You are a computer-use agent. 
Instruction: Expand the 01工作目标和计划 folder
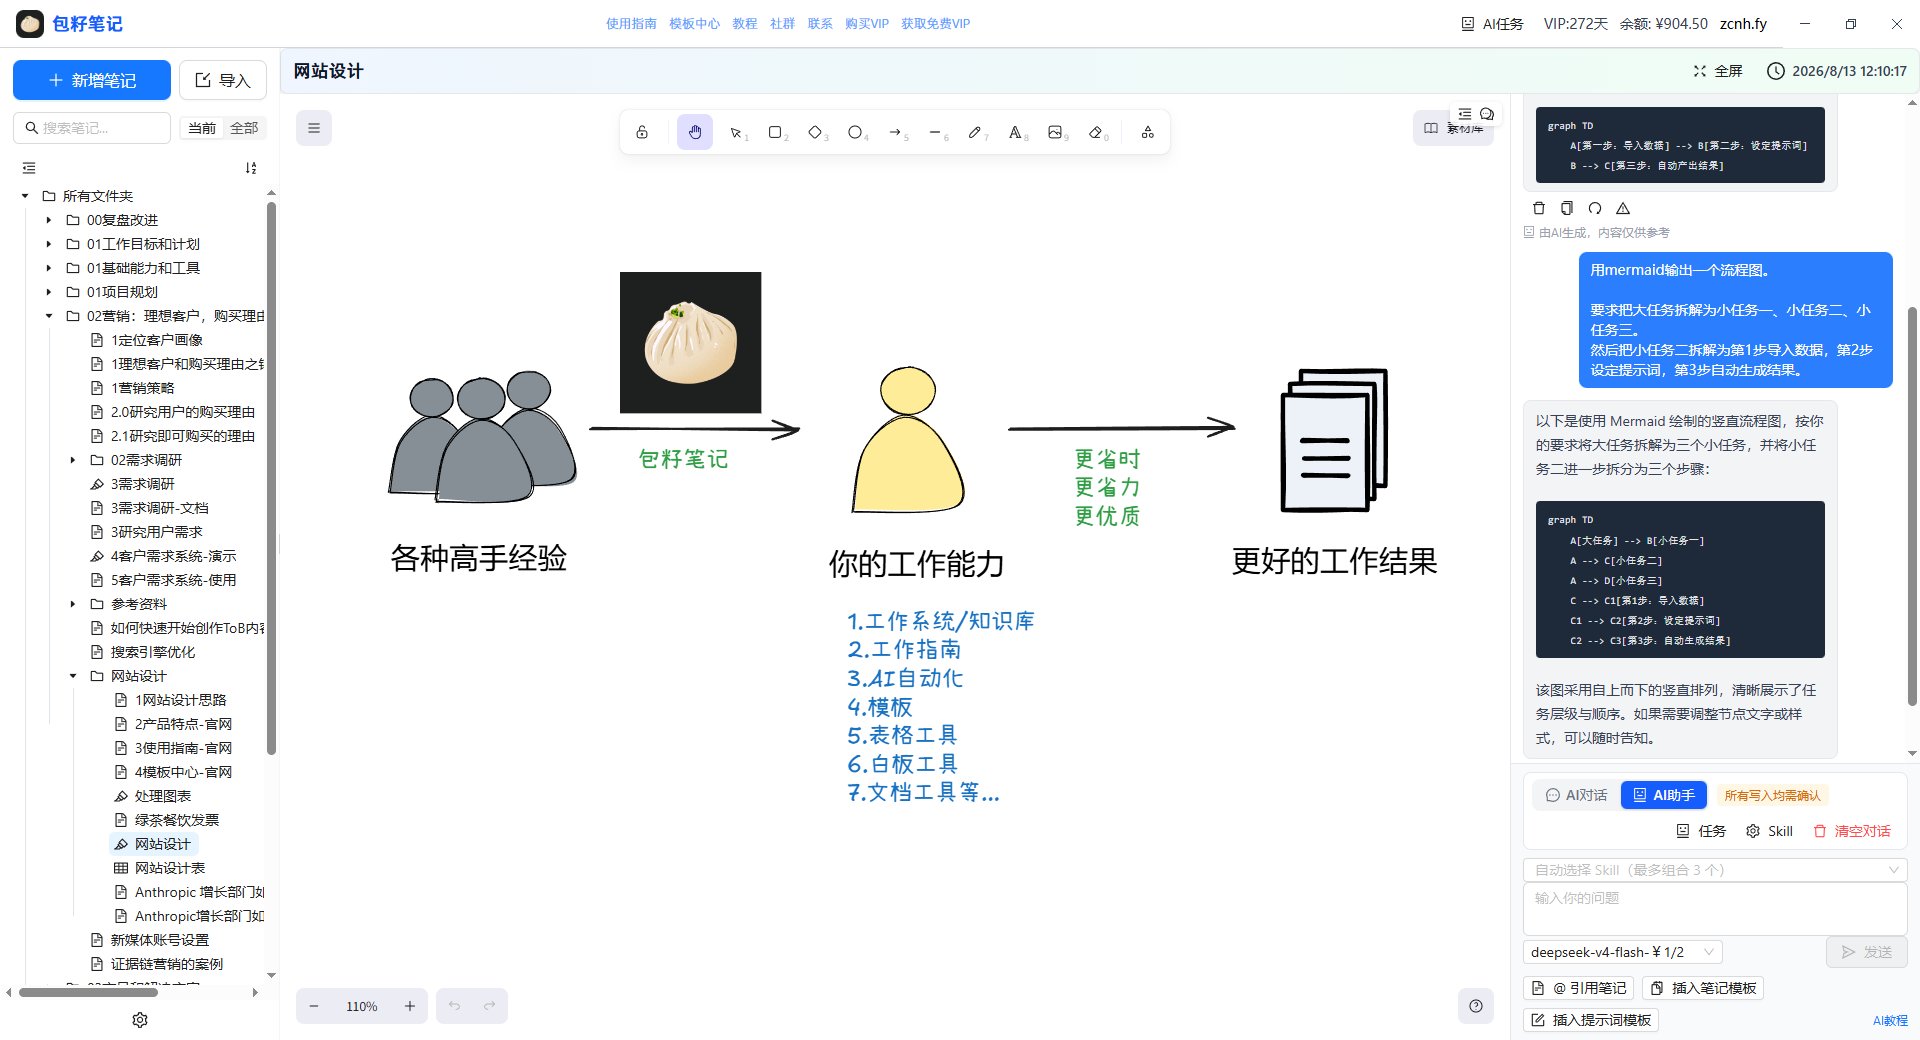[49, 244]
